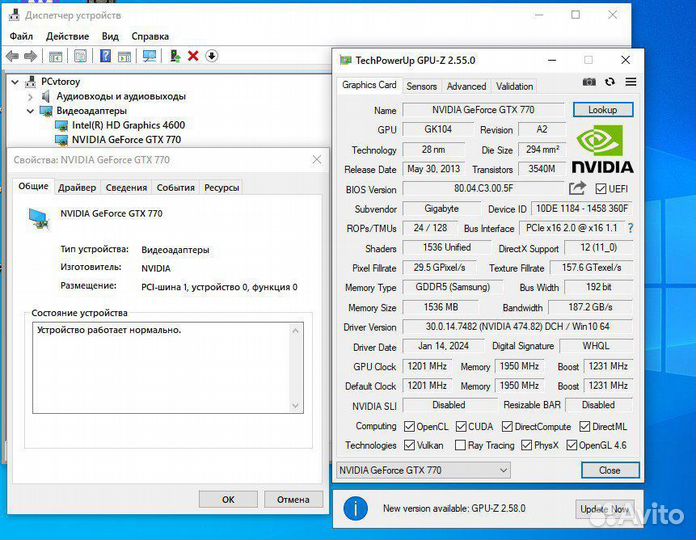Click the Update Now button
Image resolution: width=696 pixels, height=540 pixels.
pyautogui.click(x=605, y=509)
